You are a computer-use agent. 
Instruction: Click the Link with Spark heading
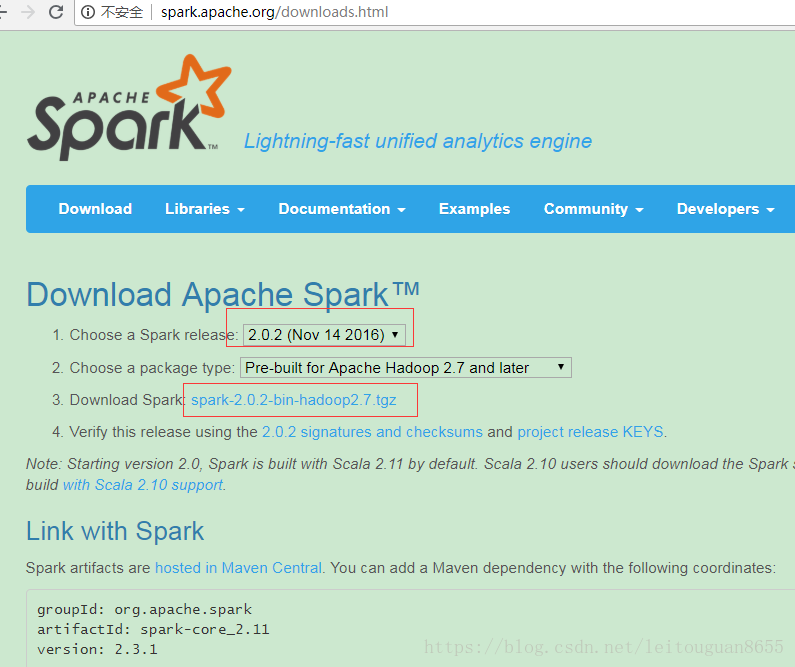115,531
